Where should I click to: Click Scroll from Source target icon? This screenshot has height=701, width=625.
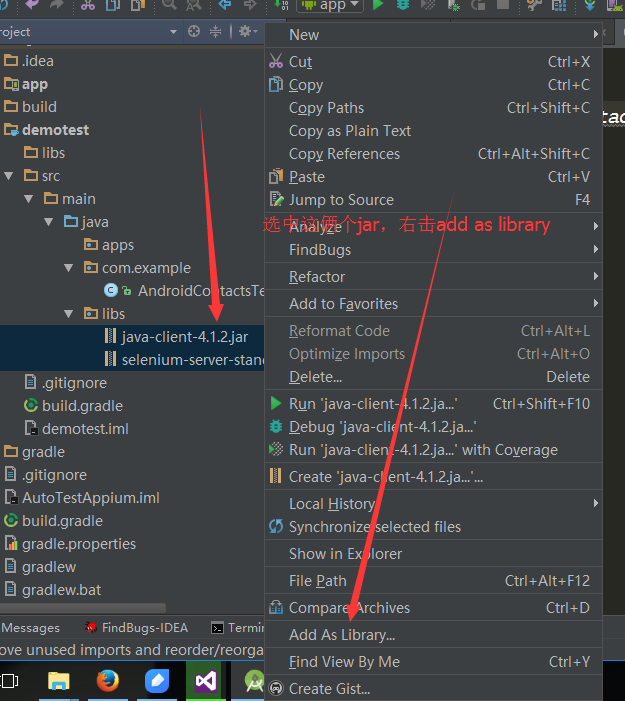click(x=194, y=31)
